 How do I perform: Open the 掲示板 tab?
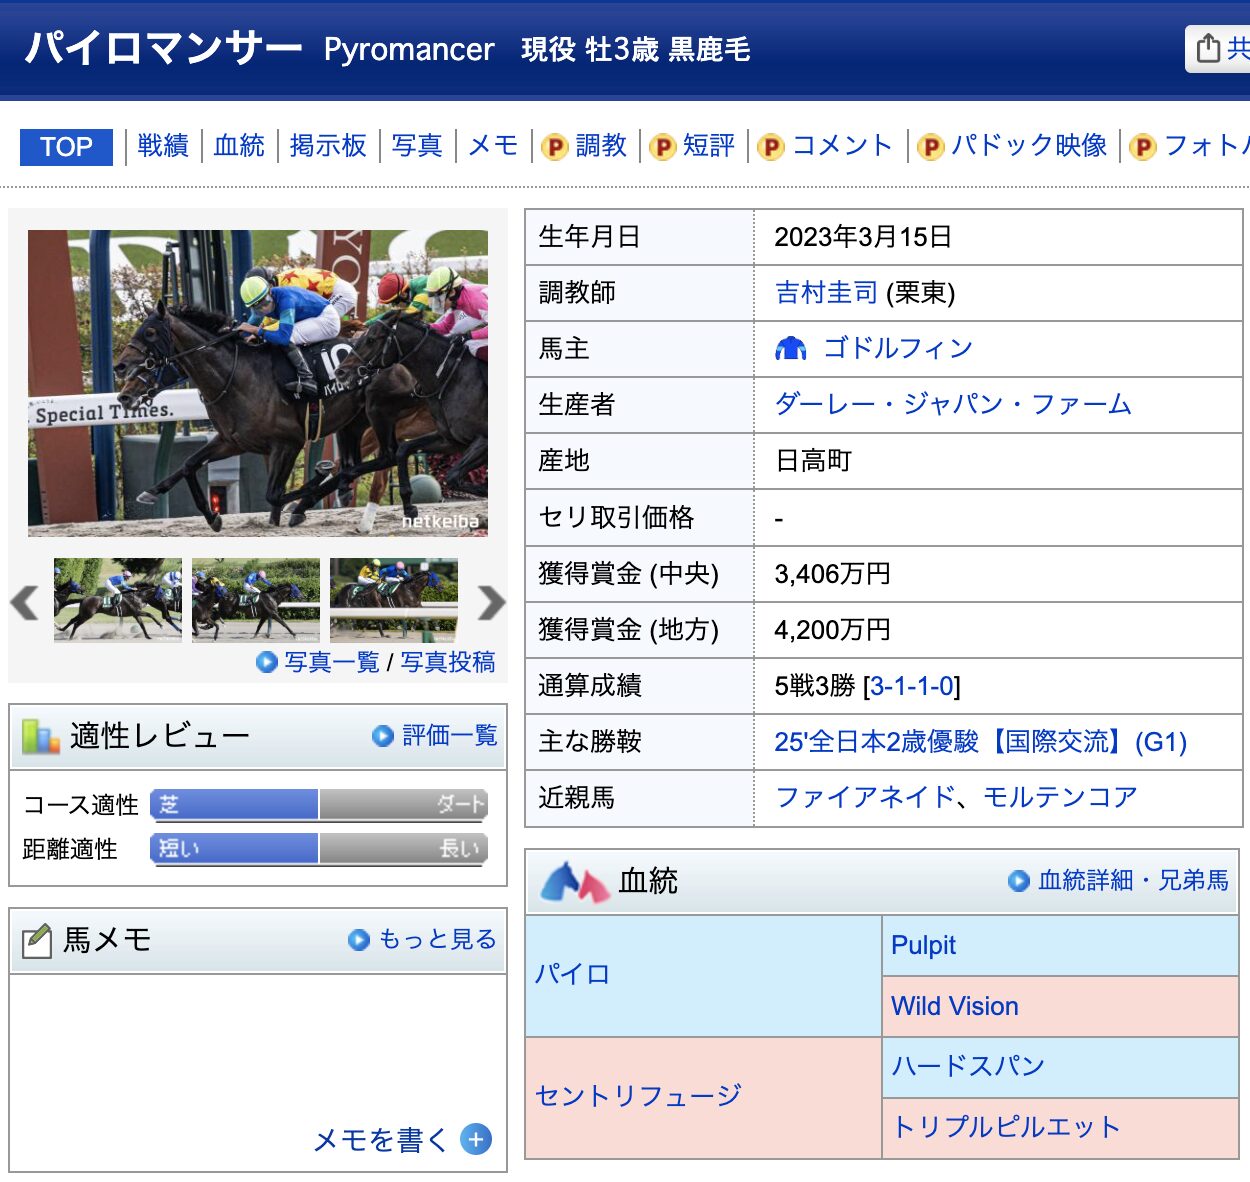pos(328,146)
